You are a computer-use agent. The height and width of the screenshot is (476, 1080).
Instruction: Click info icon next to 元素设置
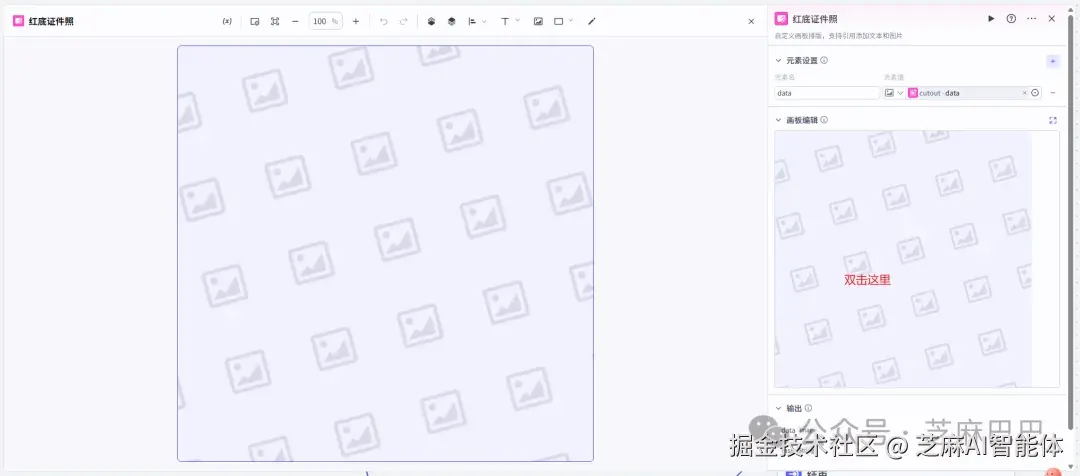point(824,60)
